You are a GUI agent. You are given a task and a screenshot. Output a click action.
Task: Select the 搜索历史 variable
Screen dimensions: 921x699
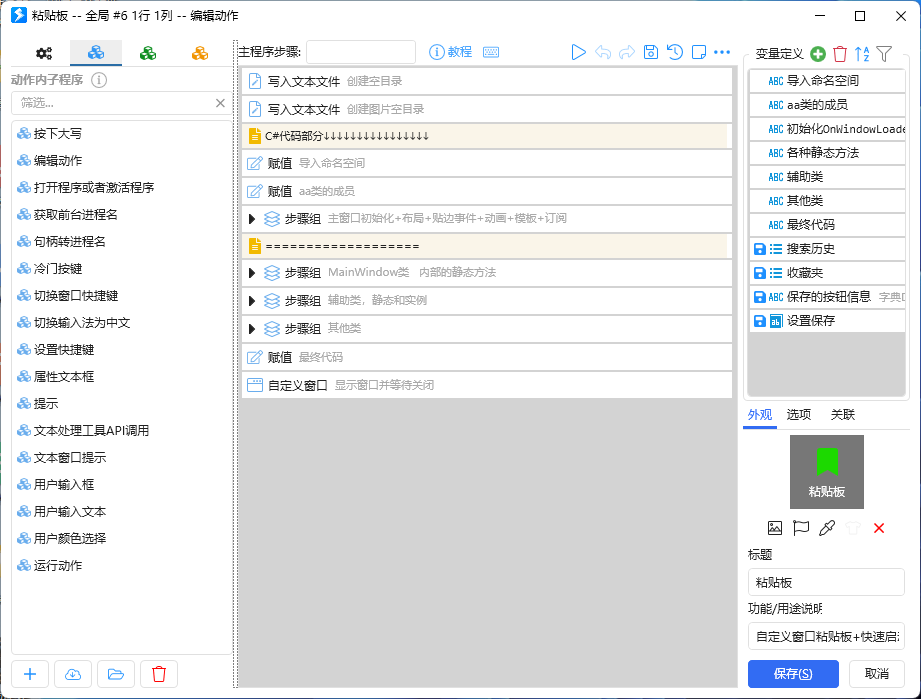pyautogui.click(x=827, y=249)
